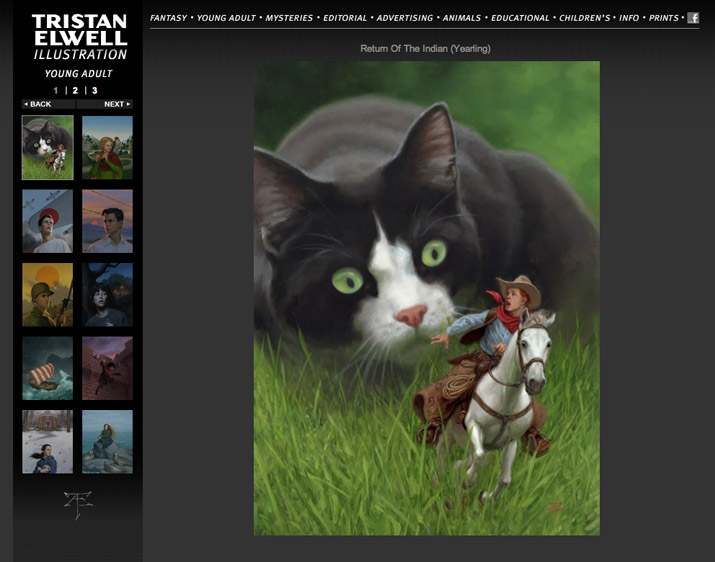Go to thumbnail page 3

95,90
